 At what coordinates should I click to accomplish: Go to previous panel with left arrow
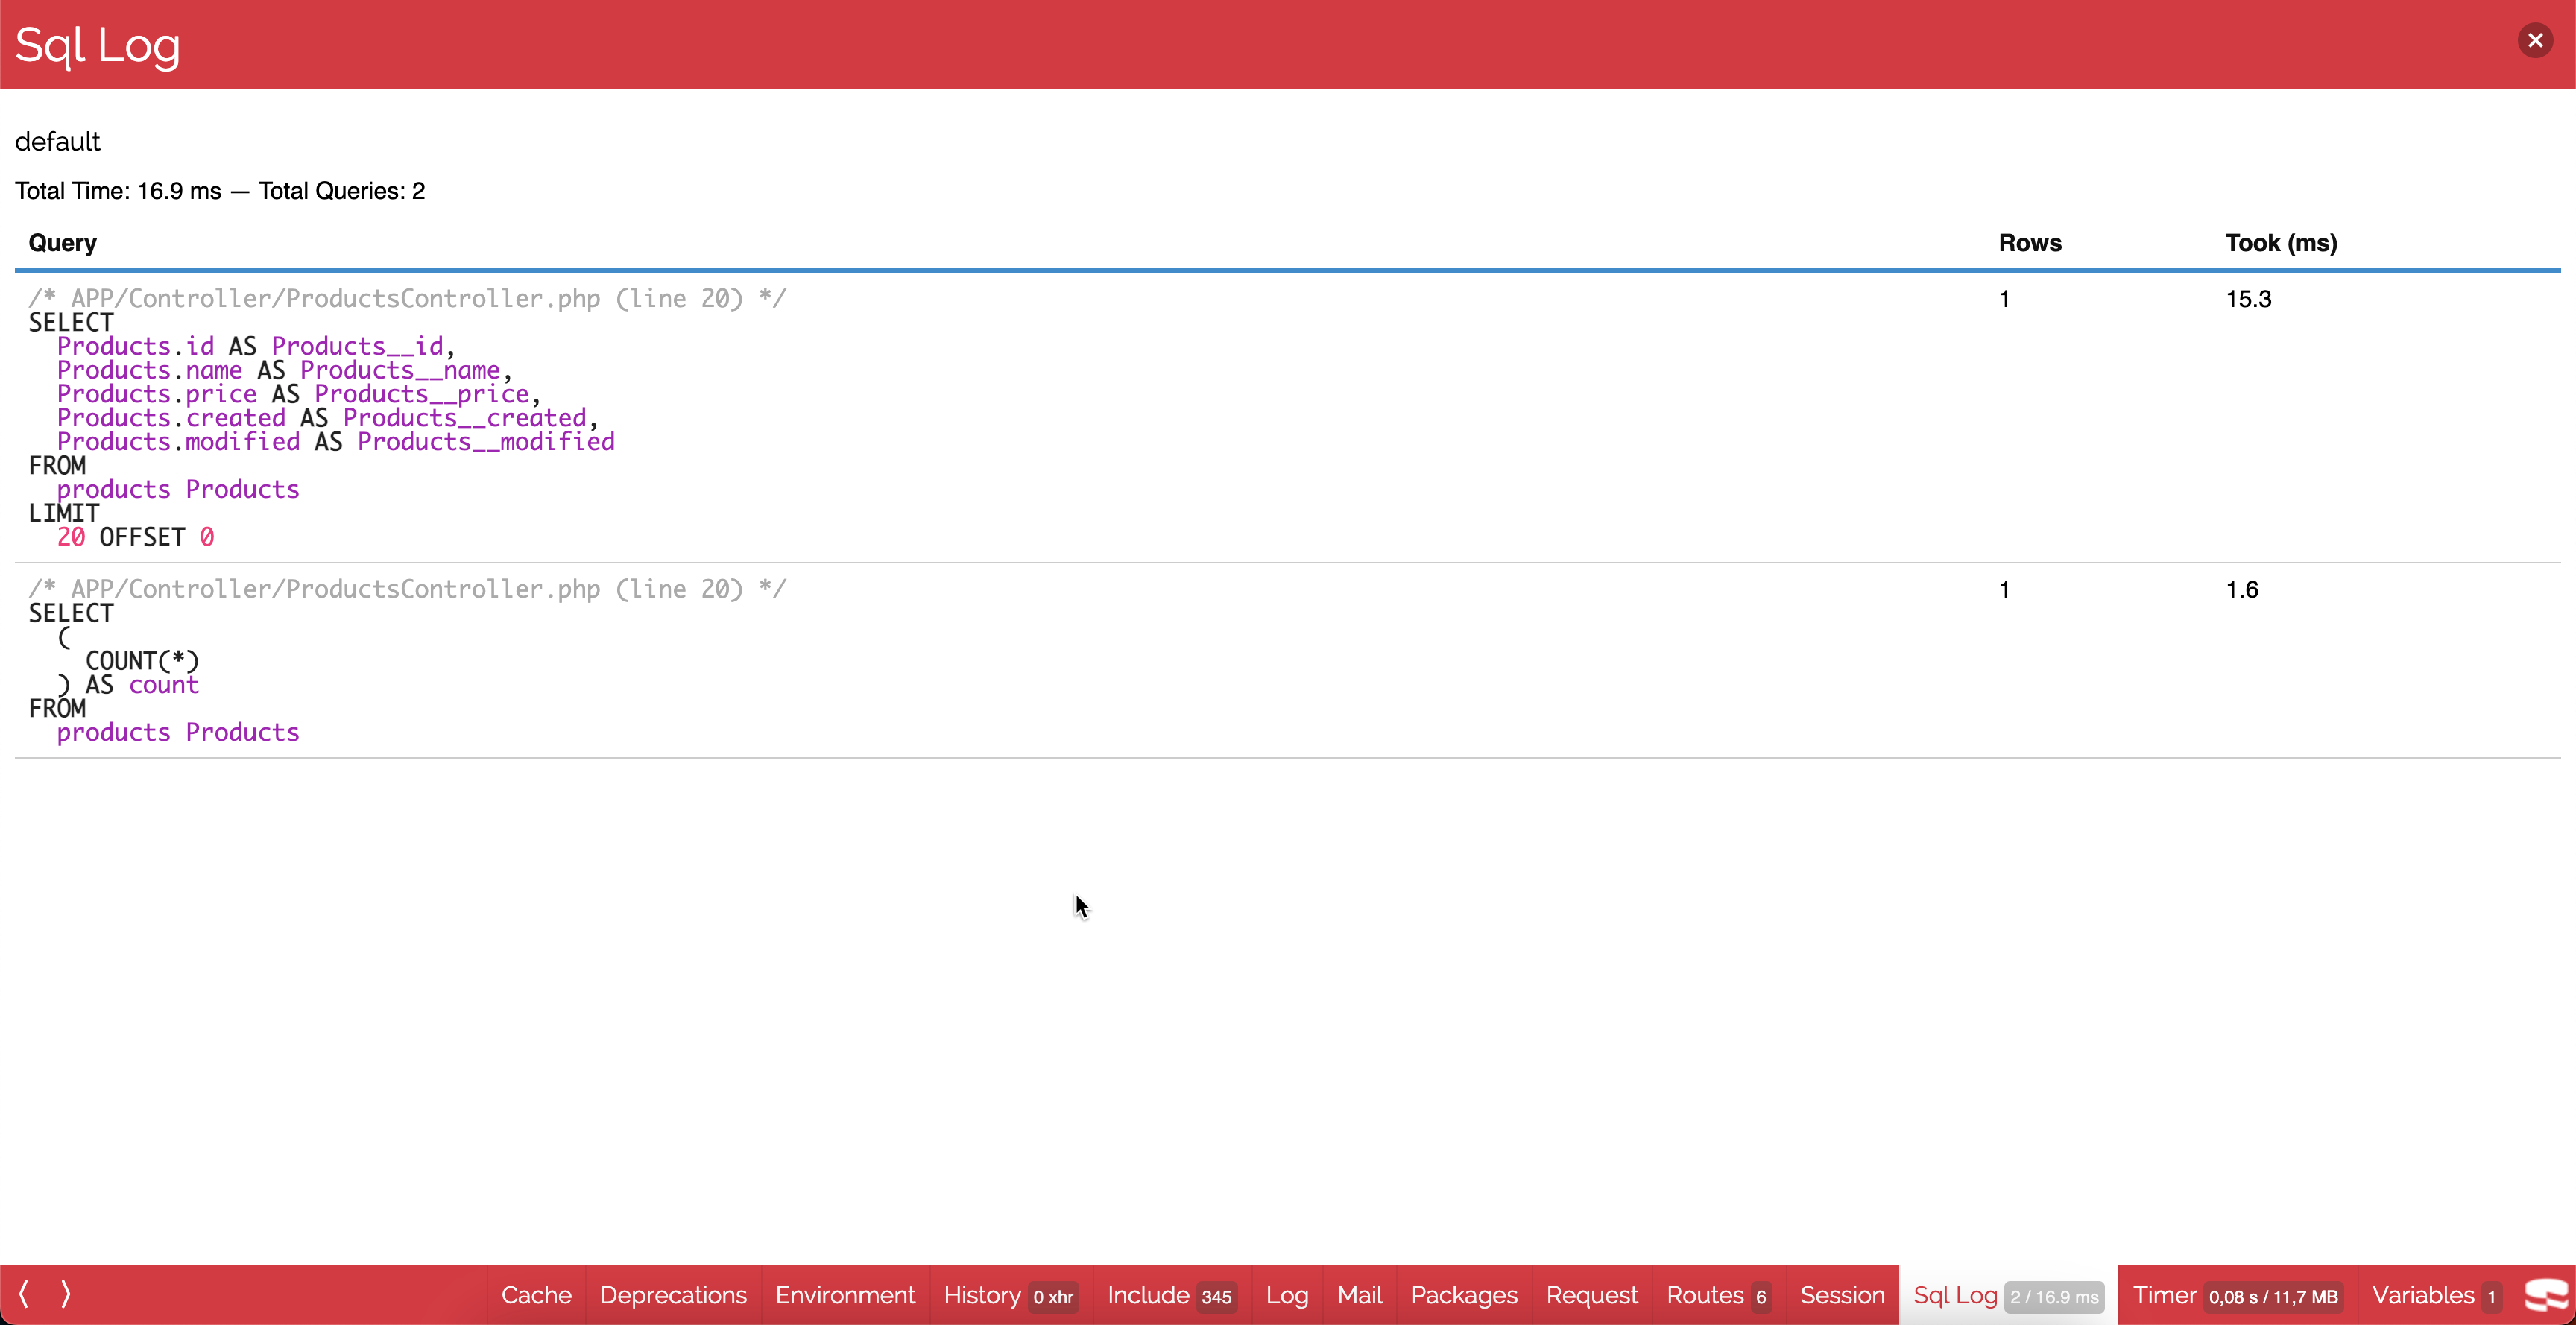point(24,1294)
